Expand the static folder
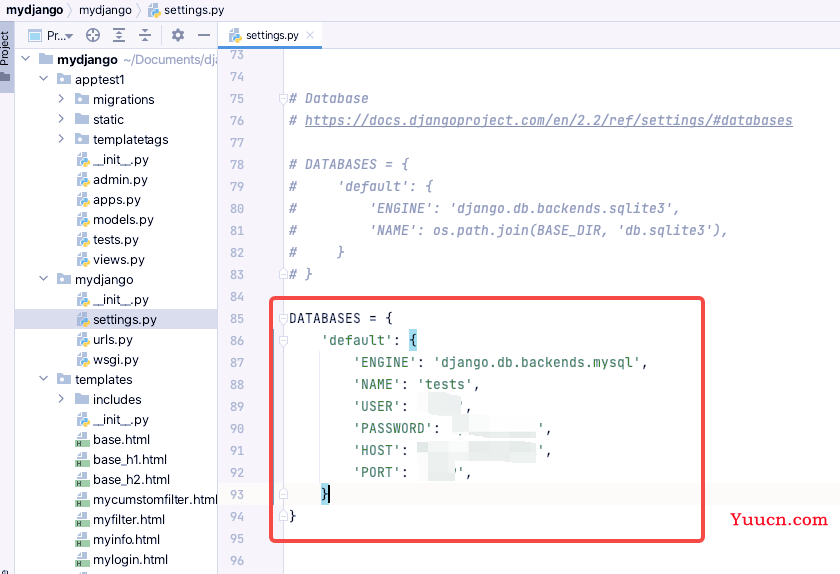The height and width of the screenshot is (574, 840). click(61, 119)
